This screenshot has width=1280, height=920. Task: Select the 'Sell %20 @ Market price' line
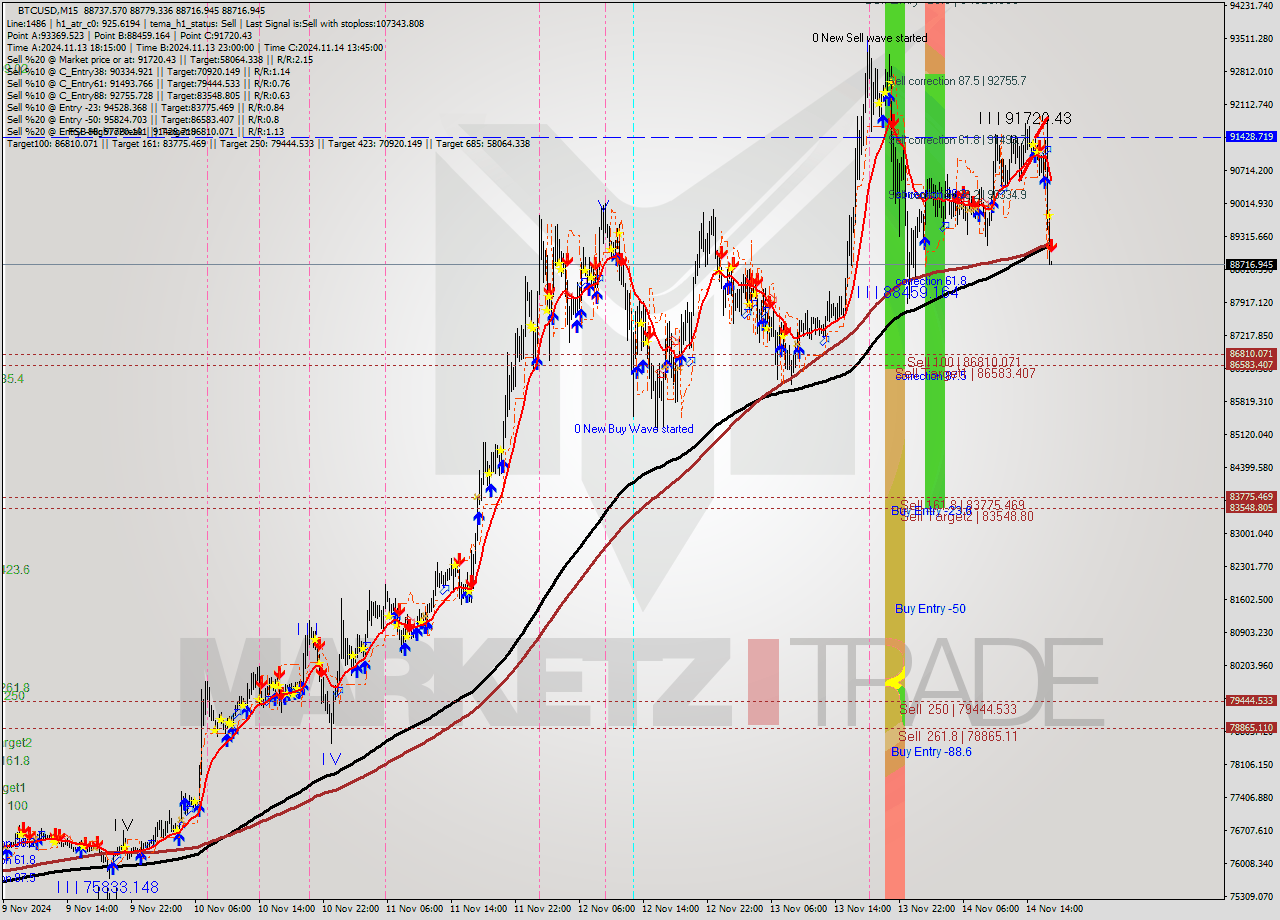point(159,59)
